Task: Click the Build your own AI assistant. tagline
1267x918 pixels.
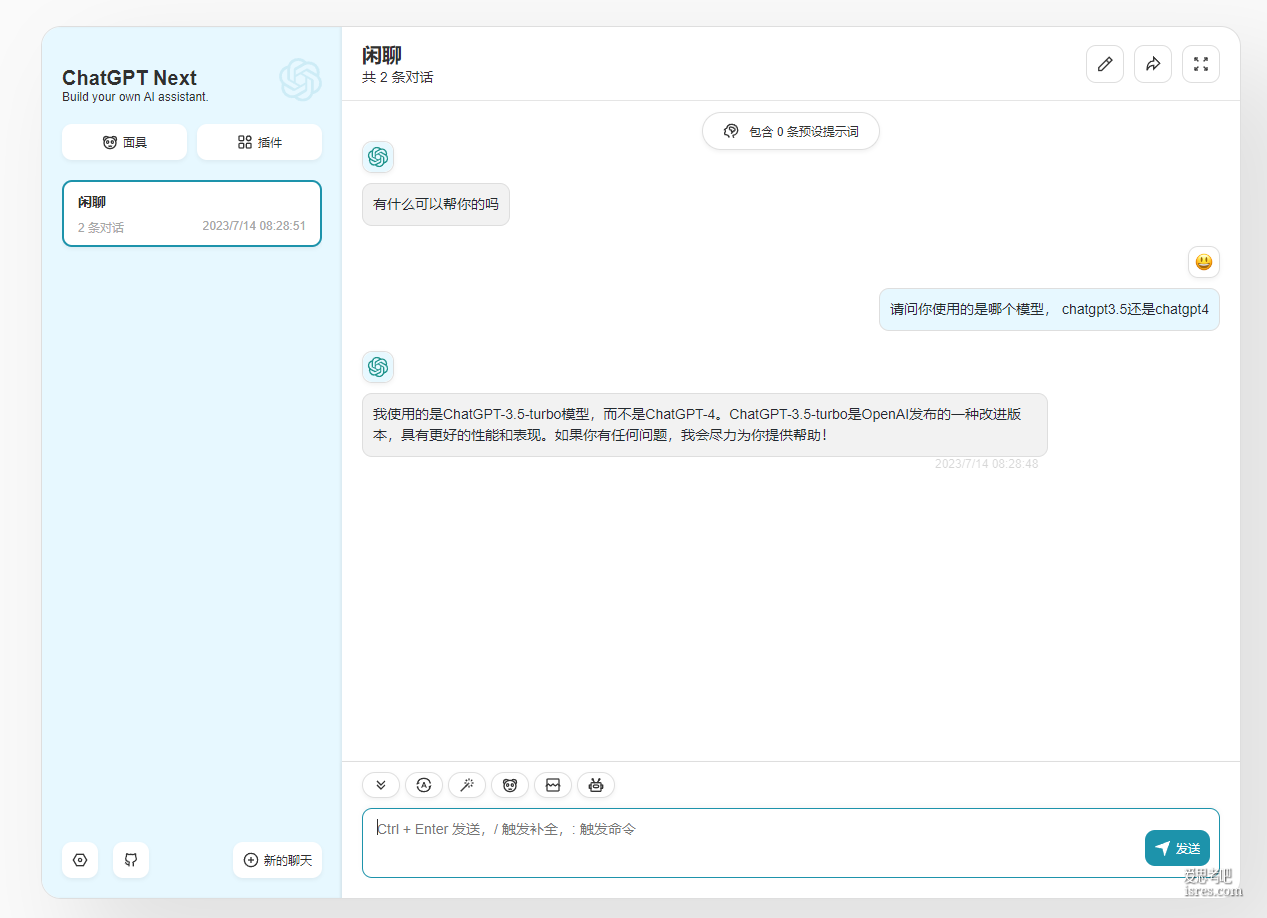Action: point(135,97)
